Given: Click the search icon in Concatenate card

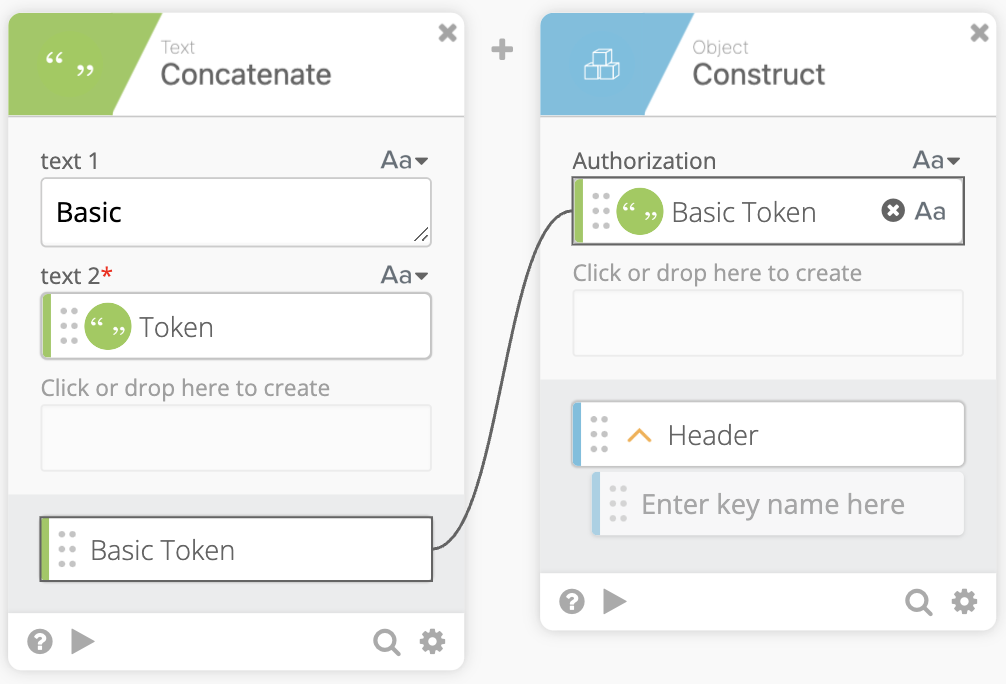Looking at the screenshot, I should click(x=387, y=642).
